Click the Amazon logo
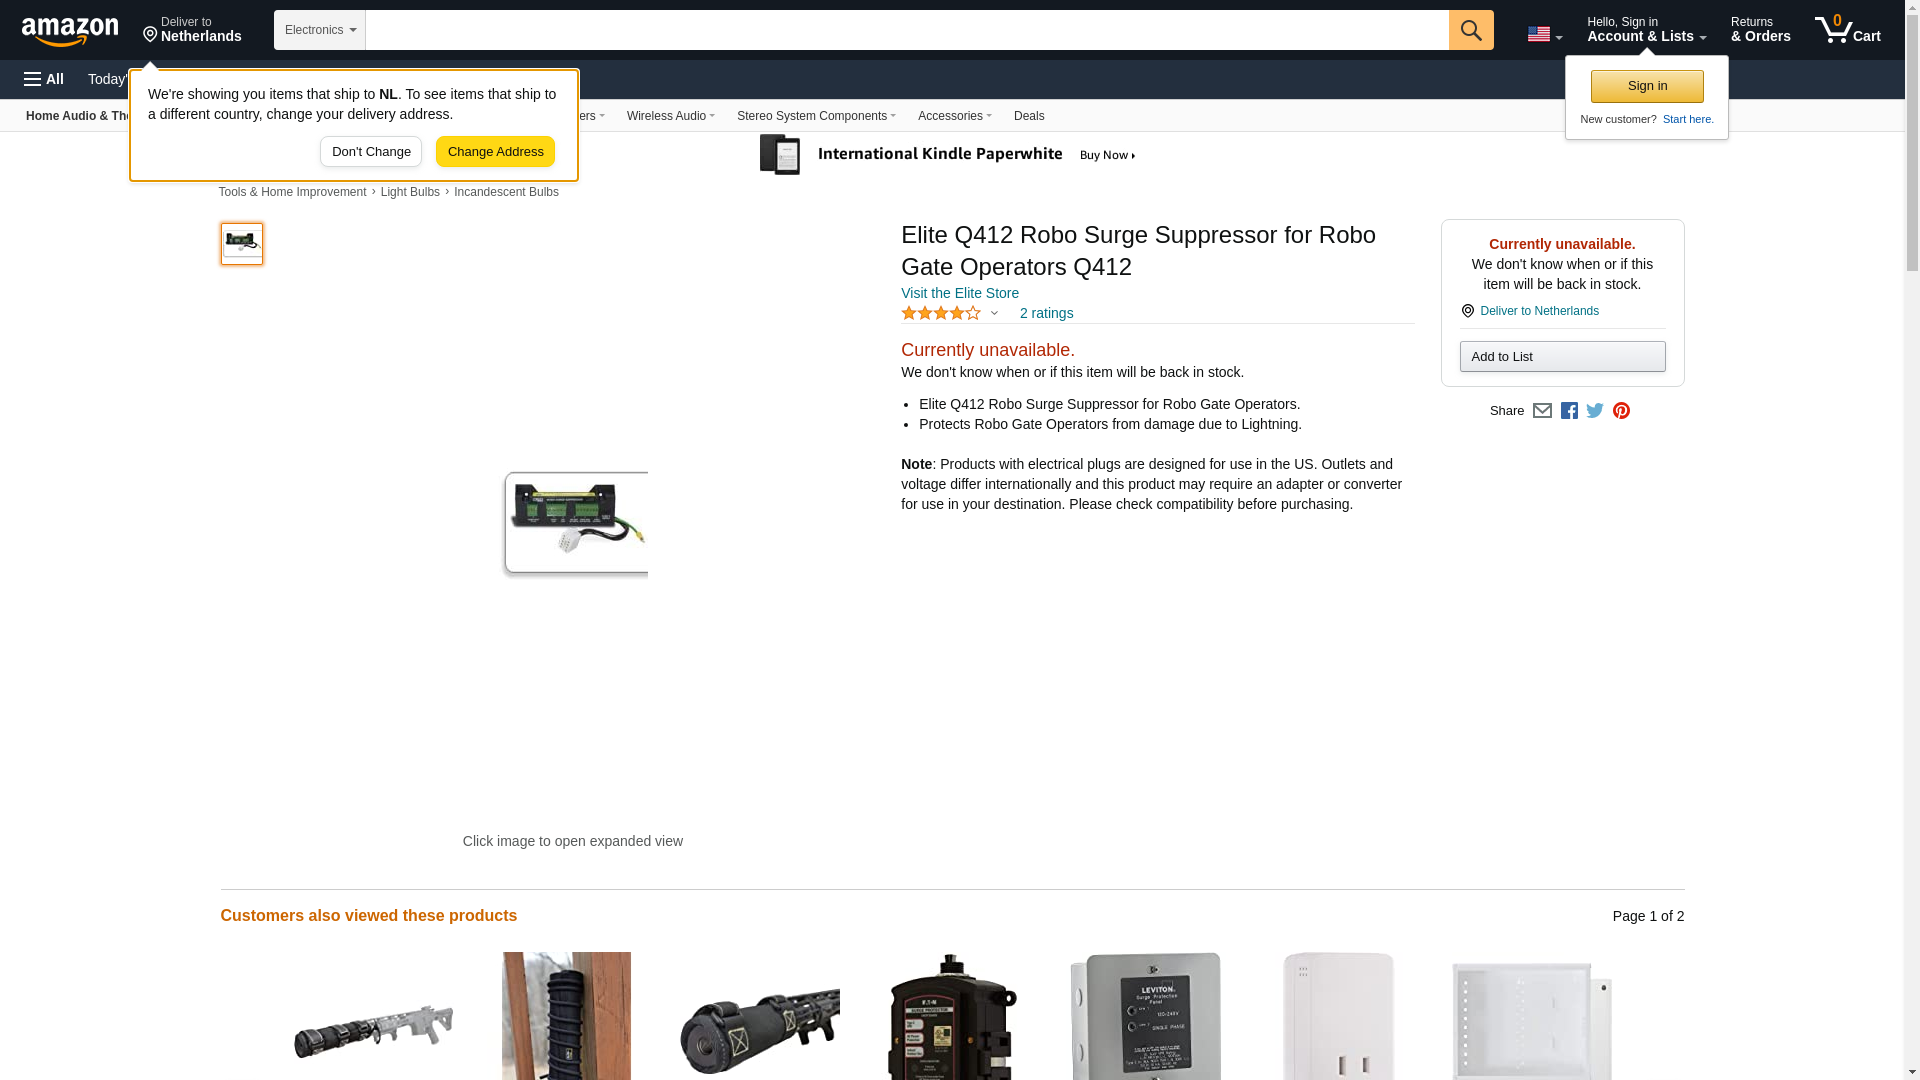This screenshot has width=1920, height=1080. click(70, 31)
